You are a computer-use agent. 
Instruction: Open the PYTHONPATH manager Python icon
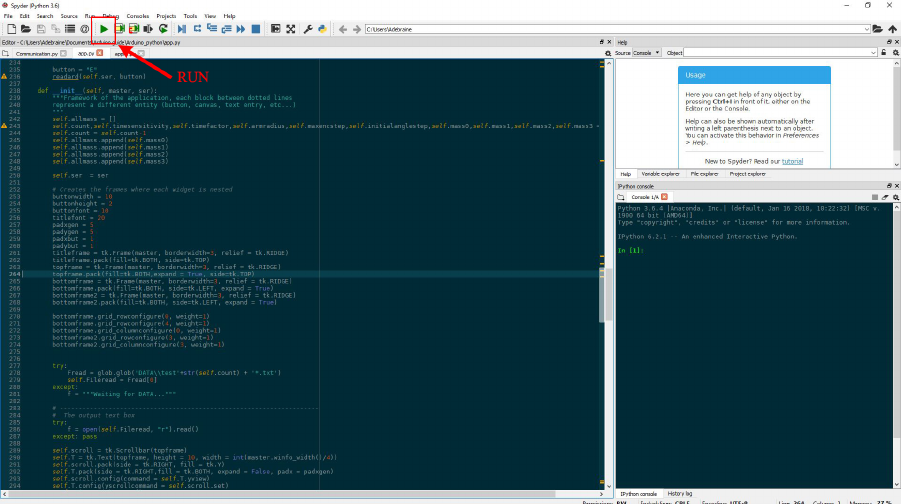[323, 29]
